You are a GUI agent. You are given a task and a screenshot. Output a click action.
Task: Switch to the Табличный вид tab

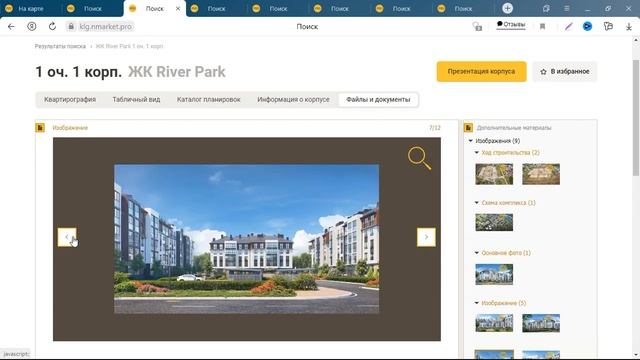[x=136, y=100]
